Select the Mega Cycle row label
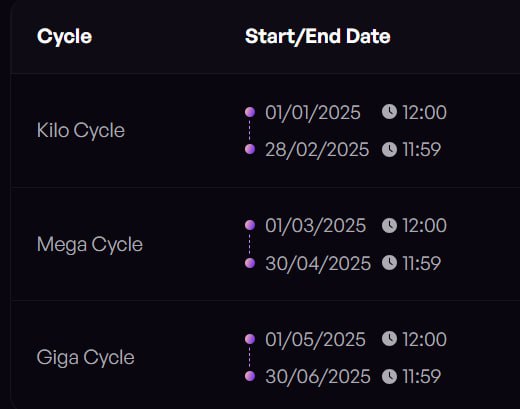Image resolution: width=520 pixels, height=409 pixels. click(x=90, y=245)
